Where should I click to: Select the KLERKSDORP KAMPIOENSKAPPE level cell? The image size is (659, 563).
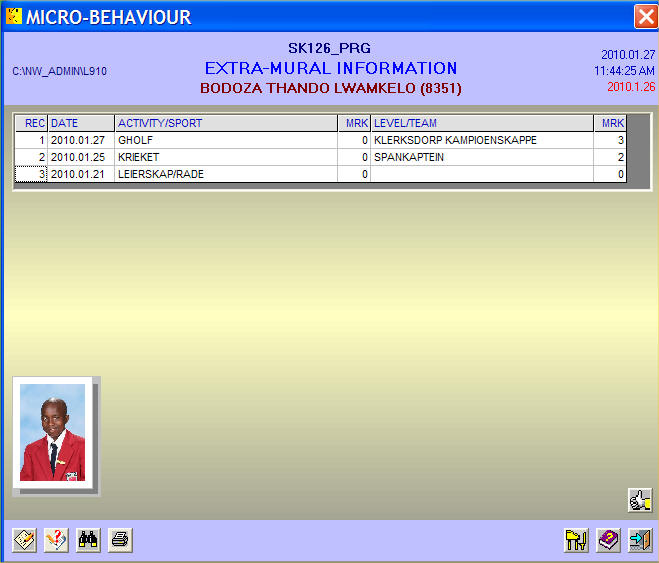481,141
